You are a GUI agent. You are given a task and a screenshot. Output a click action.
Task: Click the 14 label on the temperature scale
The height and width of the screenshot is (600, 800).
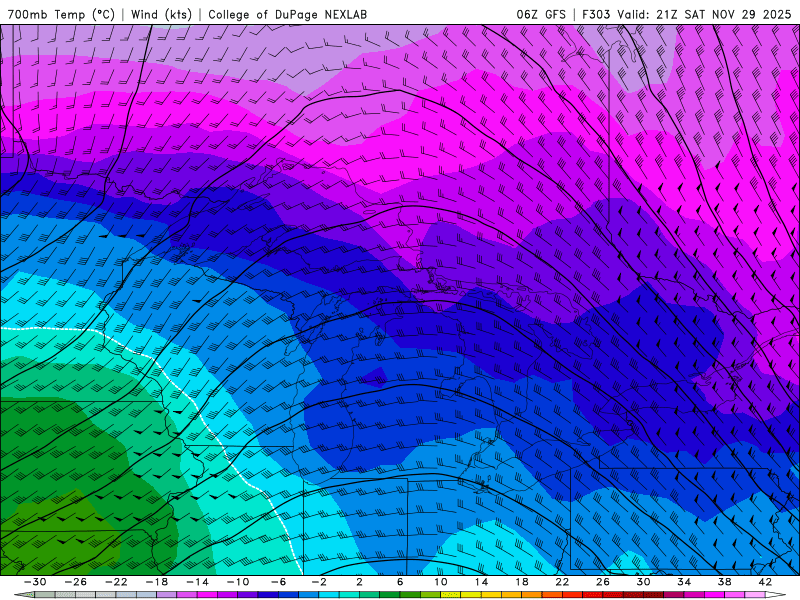coord(482,582)
